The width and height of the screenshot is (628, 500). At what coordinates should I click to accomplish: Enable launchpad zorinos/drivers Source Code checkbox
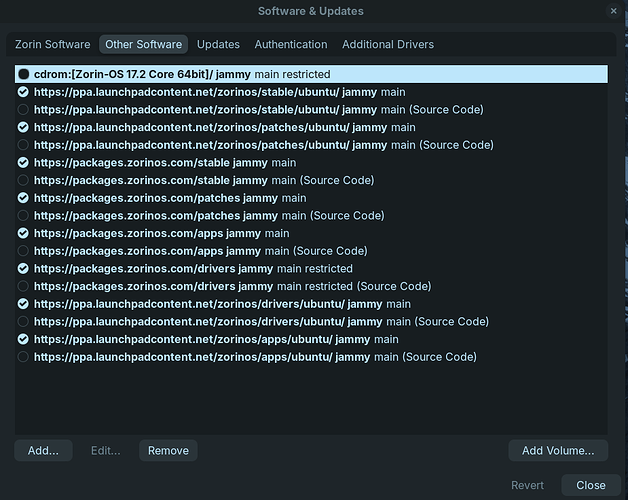tap(23, 322)
